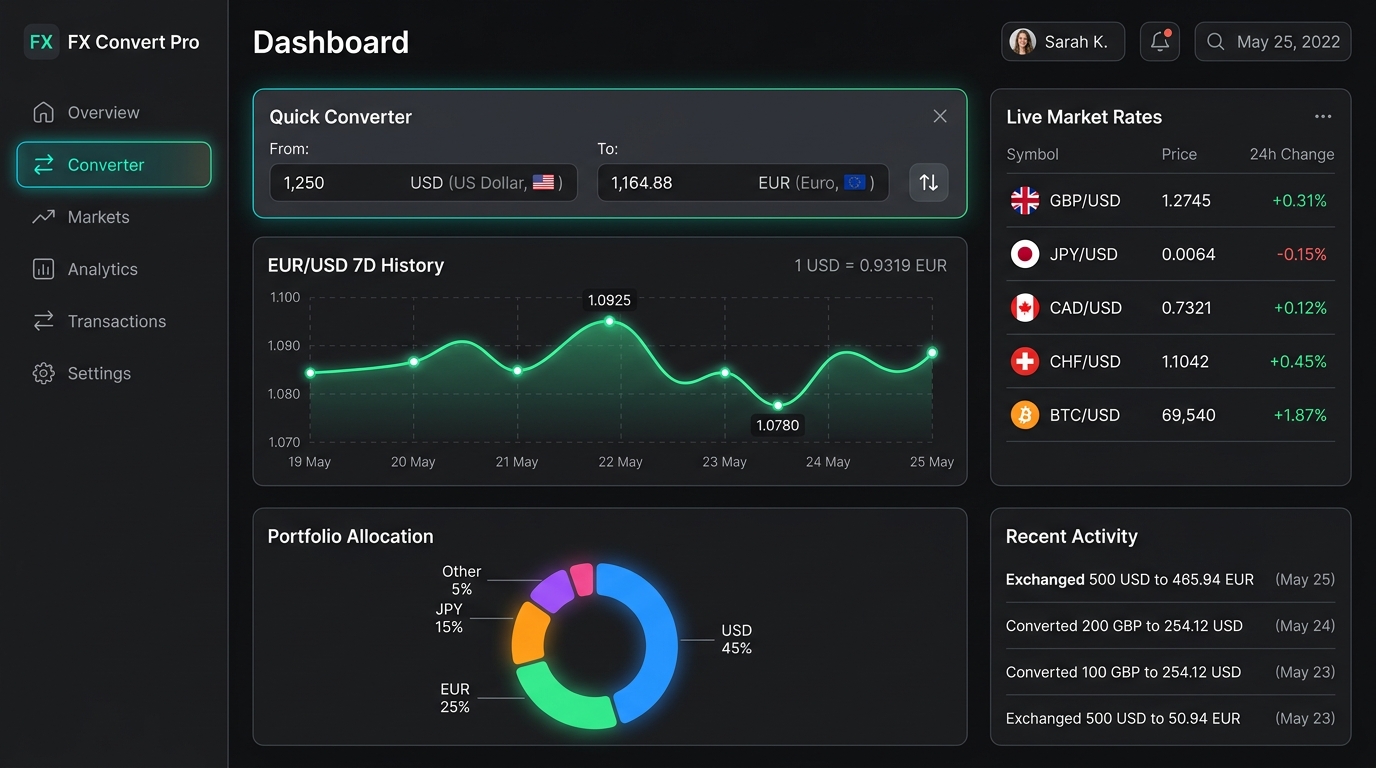Select Exchanged 500 USD to 465.94 EUR entry
Image resolution: width=1376 pixels, height=768 pixels.
(x=1170, y=579)
